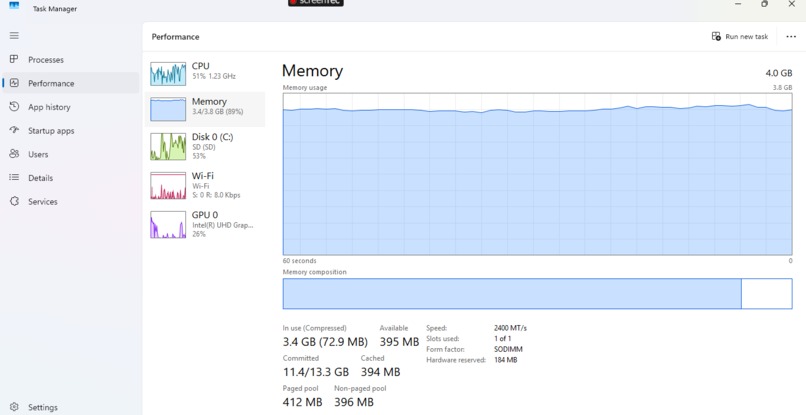Select the CPU 51% 1.23 GHz entry

click(205, 74)
